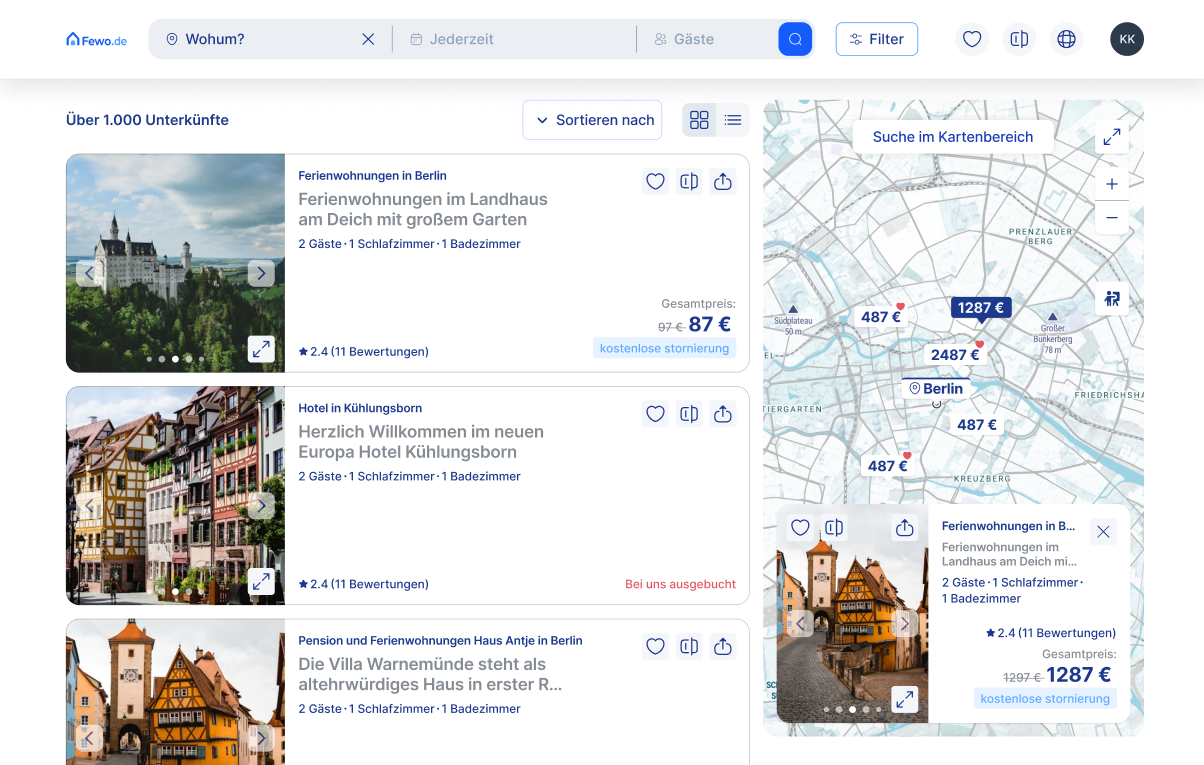Open favorites heart in header
The height and width of the screenshot is (765, 1204).
pyautogui.click(x=972, y=39)
